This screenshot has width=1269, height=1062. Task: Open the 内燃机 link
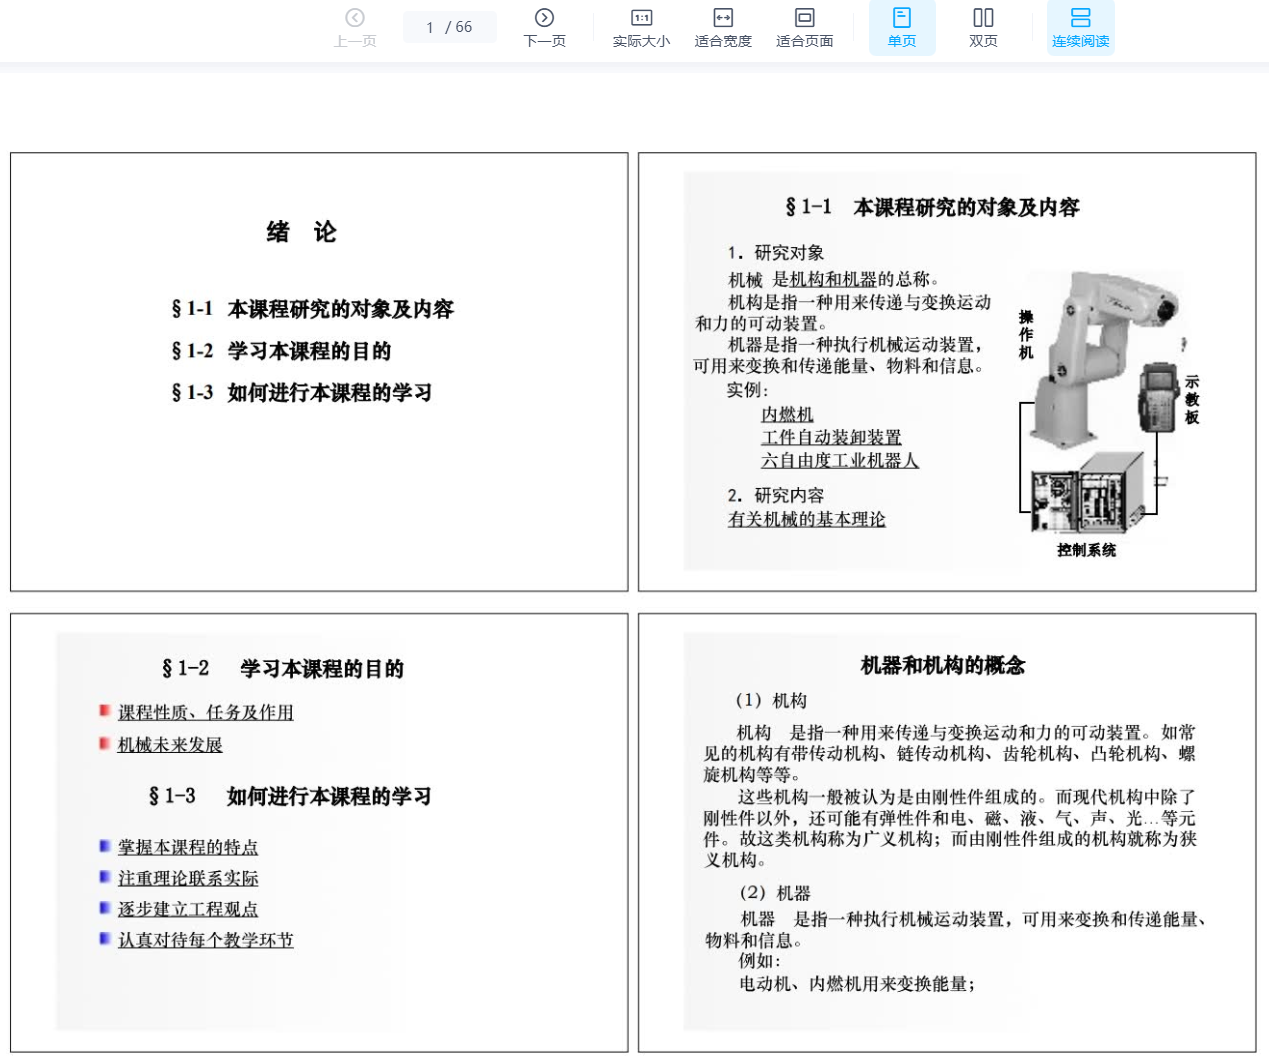tap(787, 414)
